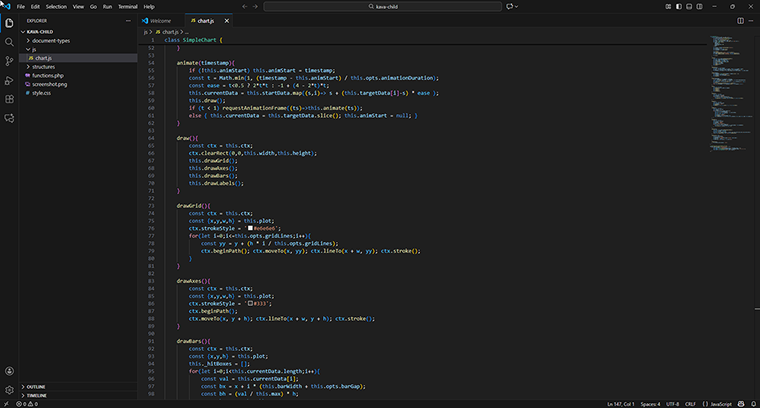Open the Go menu
Screen dimensions: 760x408
93,7
